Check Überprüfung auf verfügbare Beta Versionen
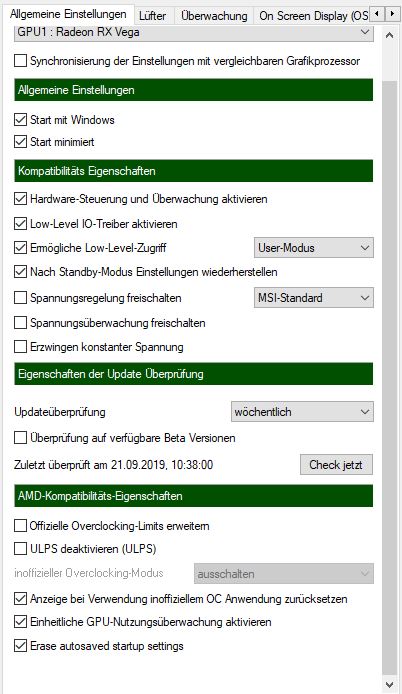 [x=20, y=438]
